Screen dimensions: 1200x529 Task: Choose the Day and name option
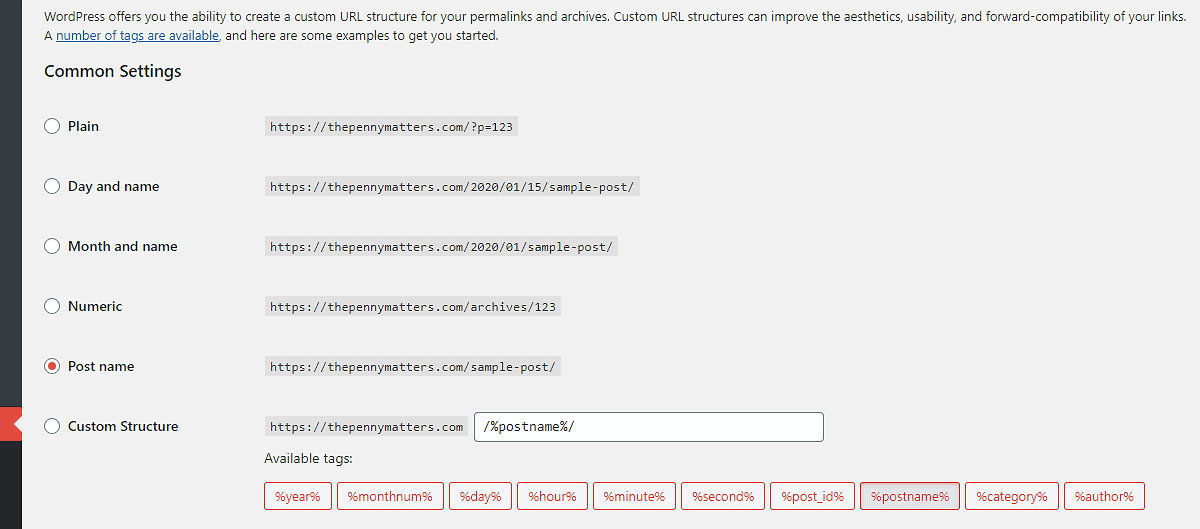tap(52, 186)
